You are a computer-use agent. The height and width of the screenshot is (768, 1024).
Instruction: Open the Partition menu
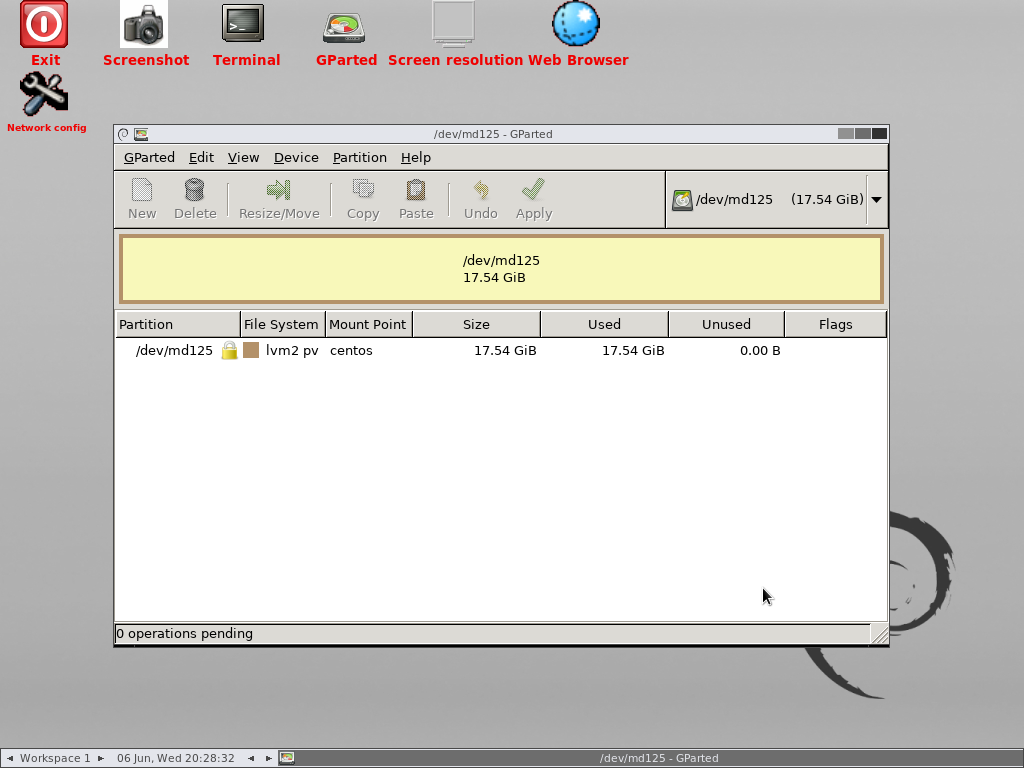tap(360, 157)
